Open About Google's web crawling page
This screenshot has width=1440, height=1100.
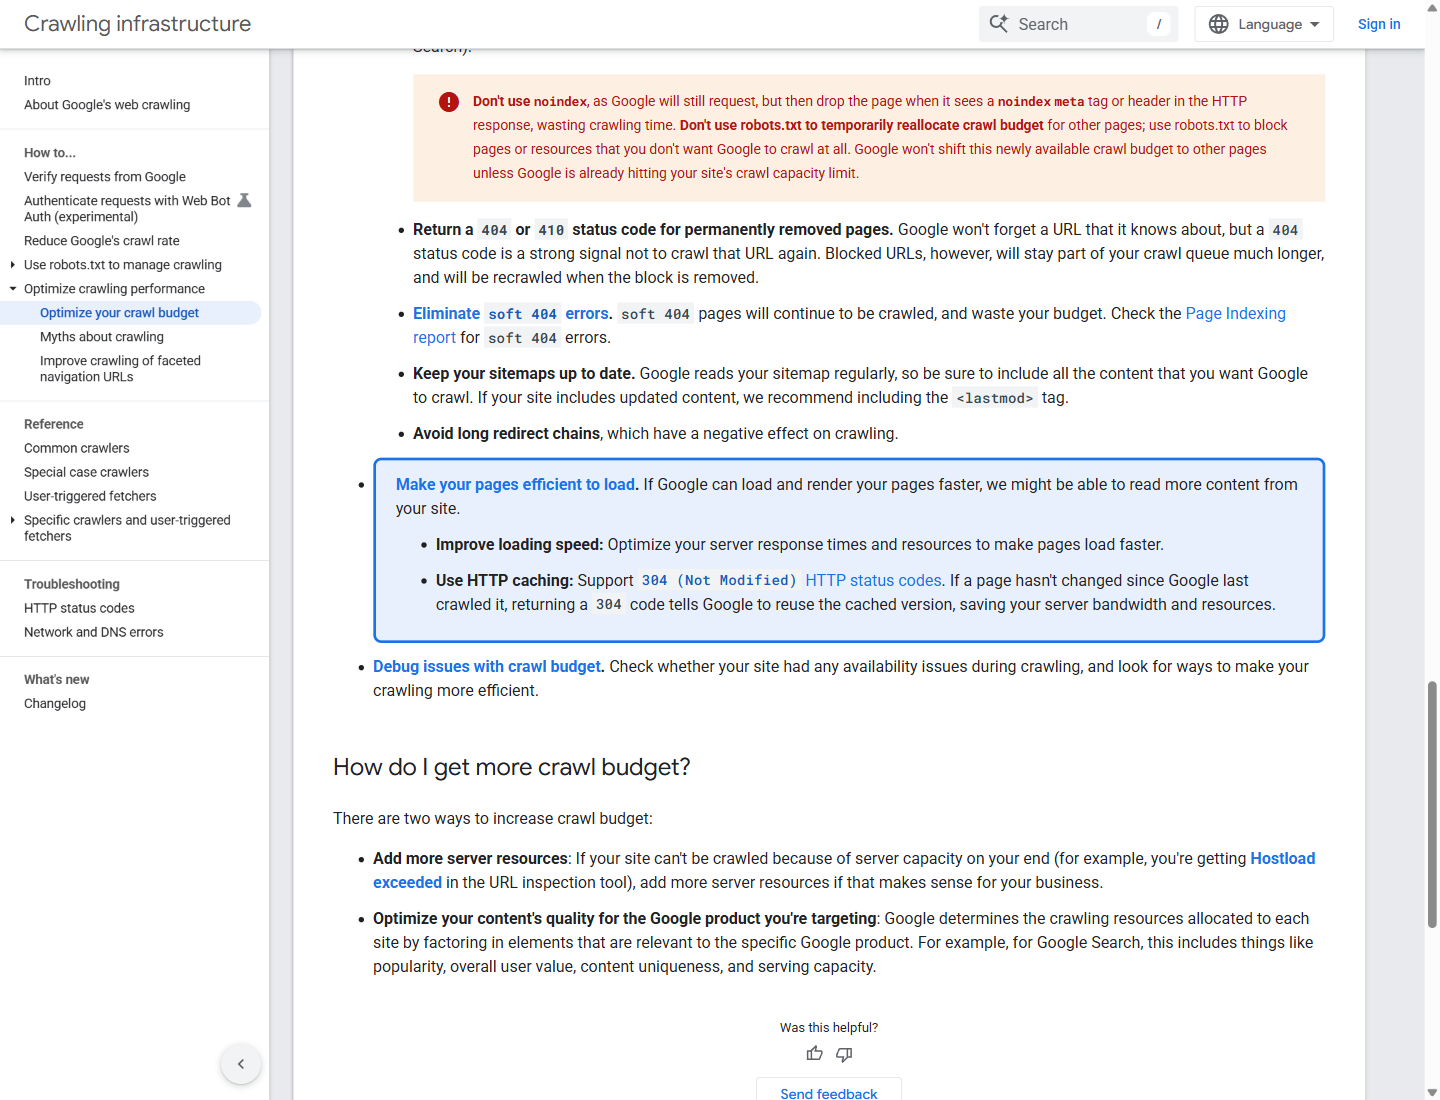coord(107,105)
